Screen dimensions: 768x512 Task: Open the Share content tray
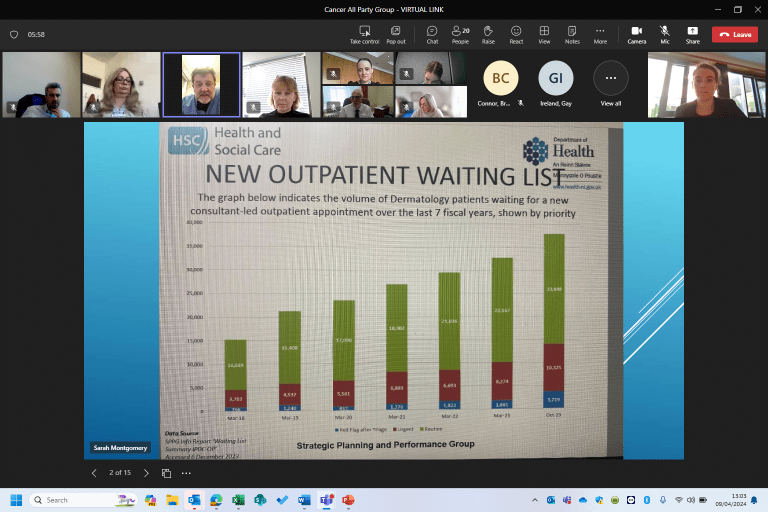click(693, 35)
